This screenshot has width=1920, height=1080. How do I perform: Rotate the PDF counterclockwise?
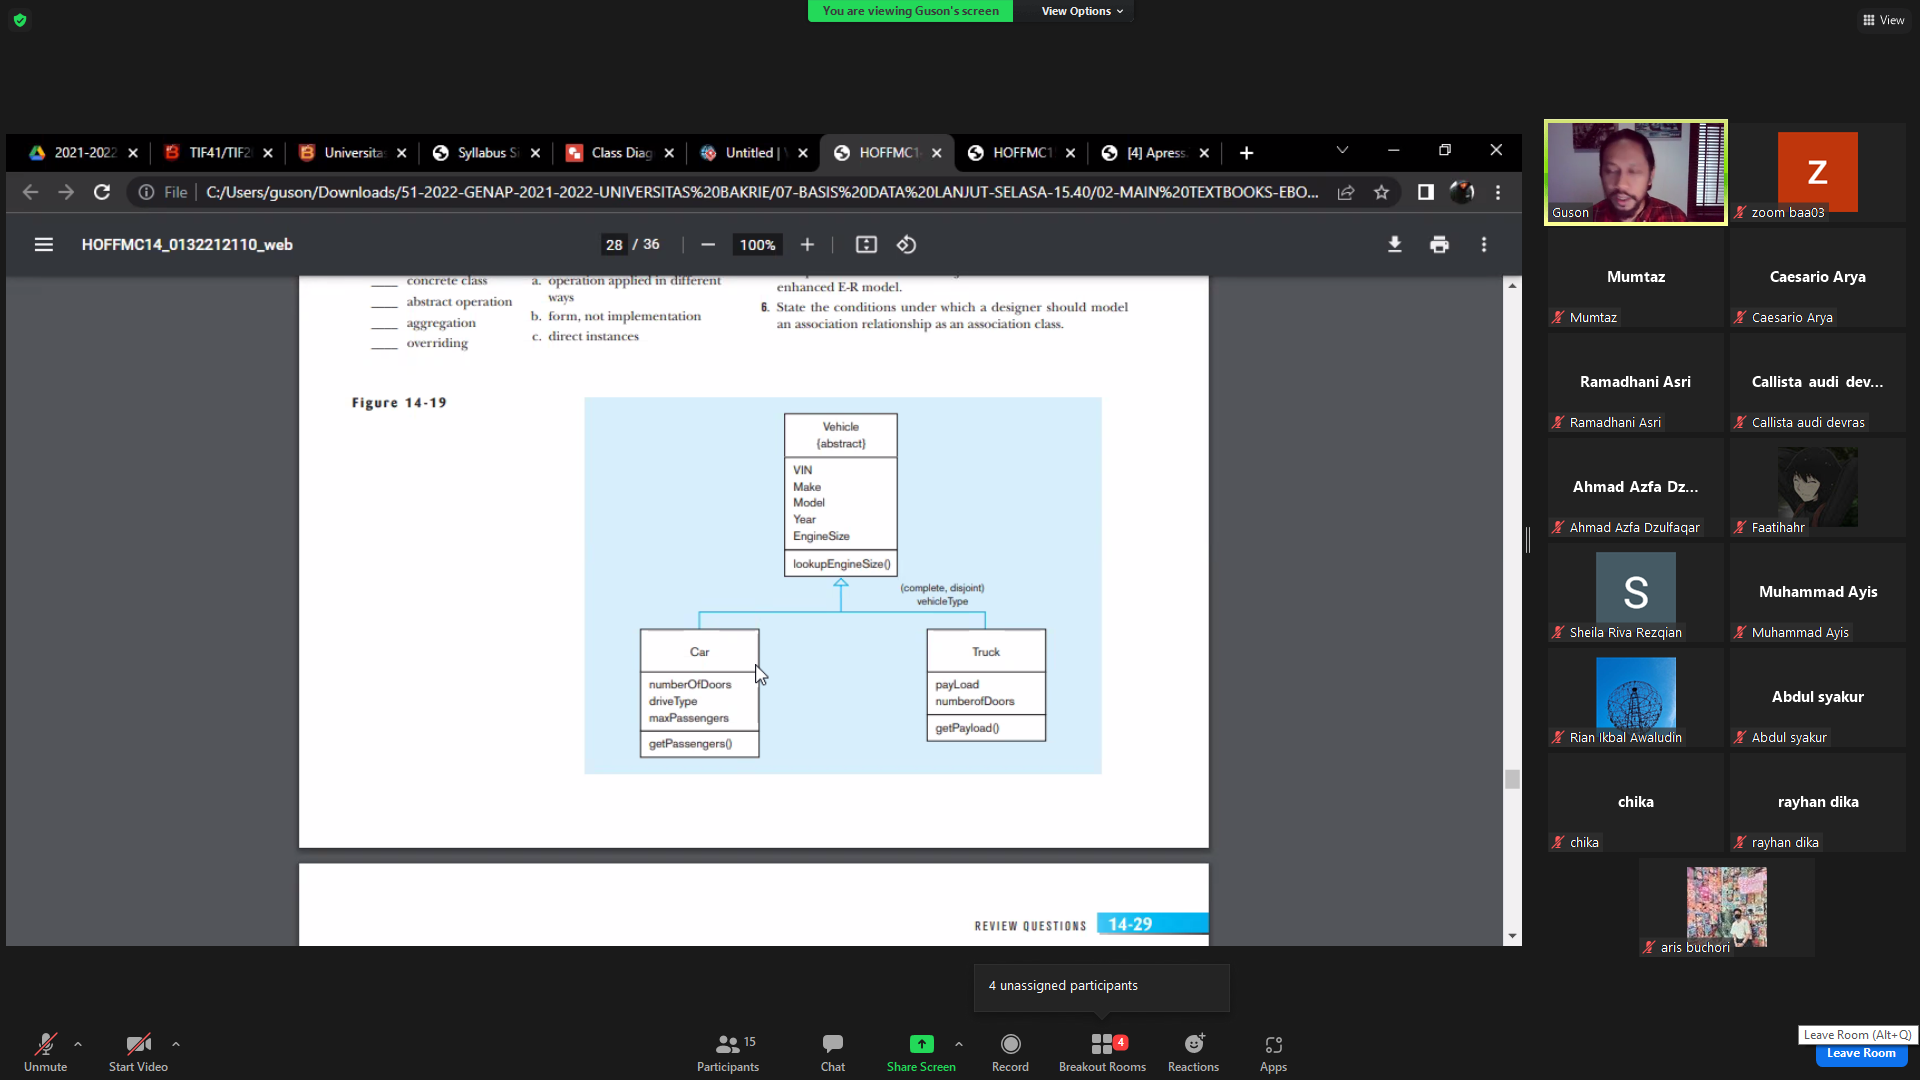(906, 245)
